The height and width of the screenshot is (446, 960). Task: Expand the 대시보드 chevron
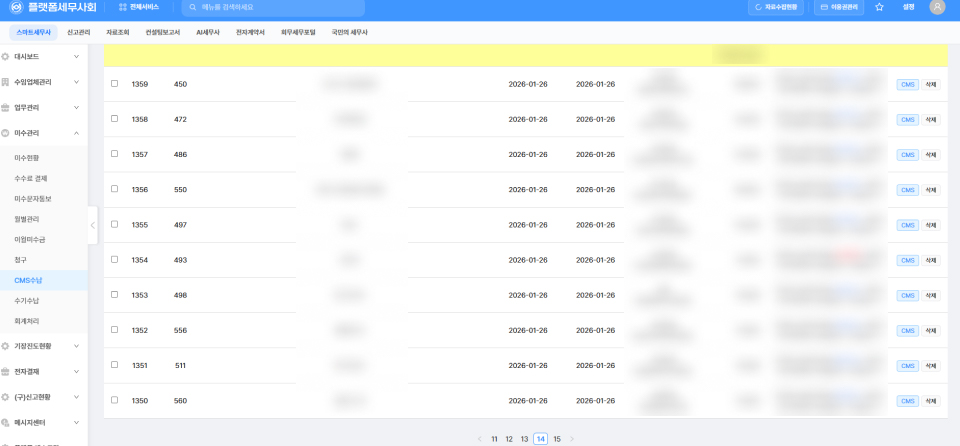[x=77, y=56]
